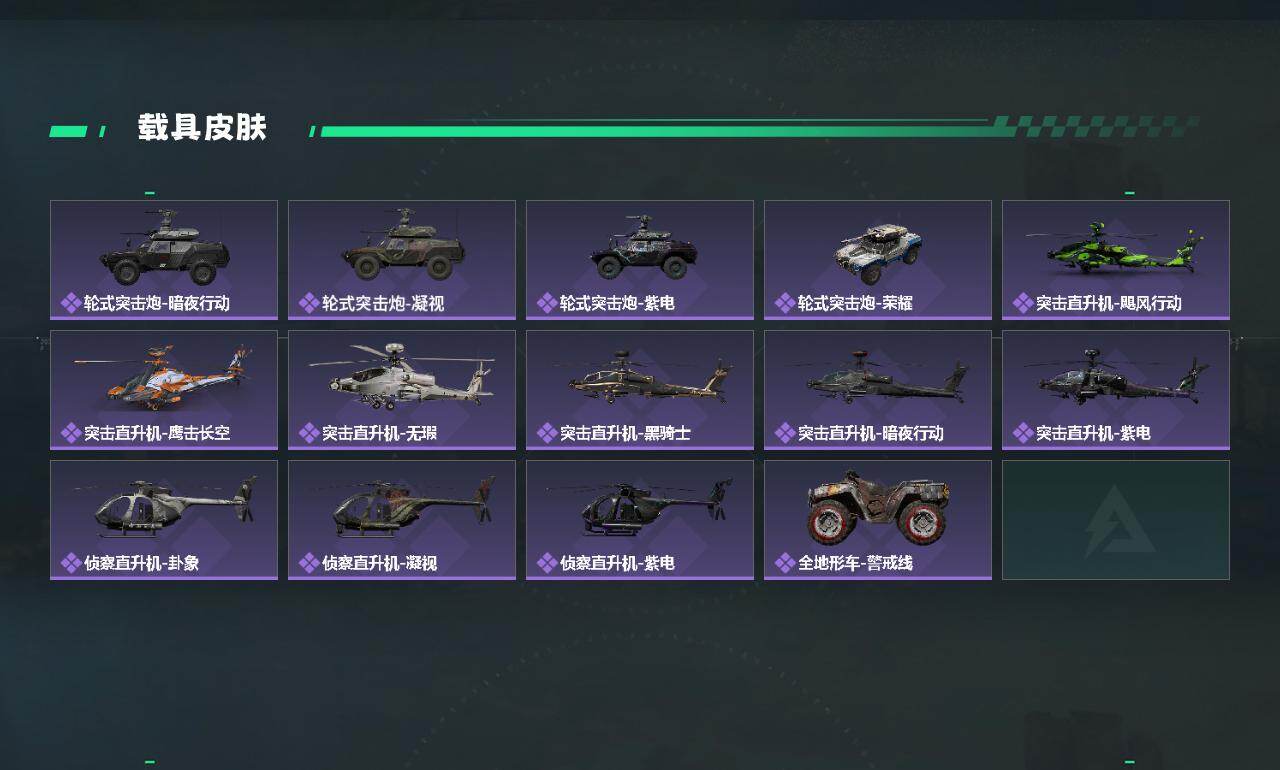Select the grey 突击直升机-无限 helicopter

click(402, 390)
